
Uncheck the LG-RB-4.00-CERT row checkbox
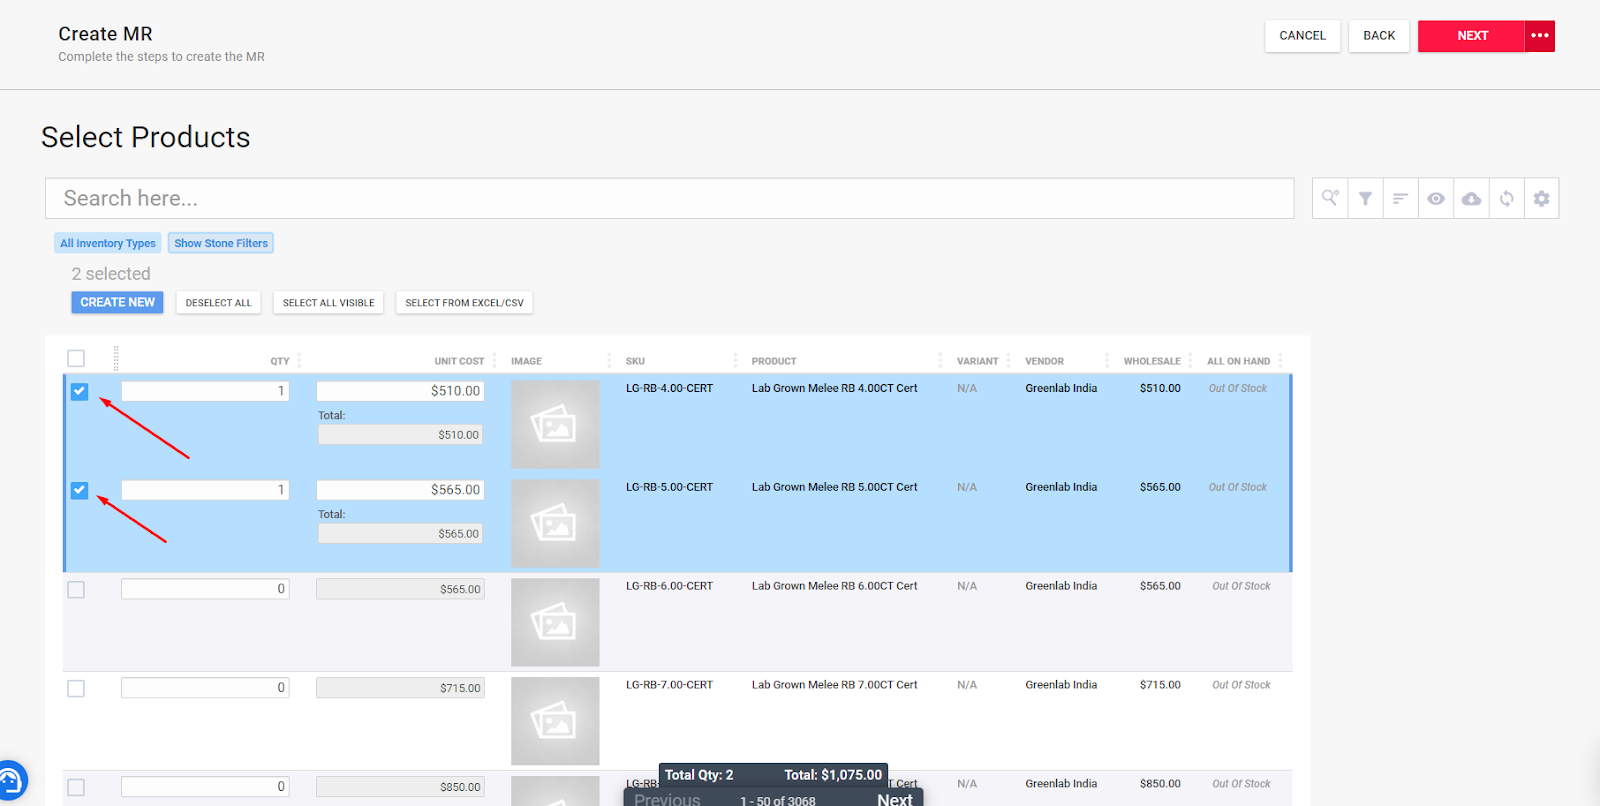tap(80, 391)
